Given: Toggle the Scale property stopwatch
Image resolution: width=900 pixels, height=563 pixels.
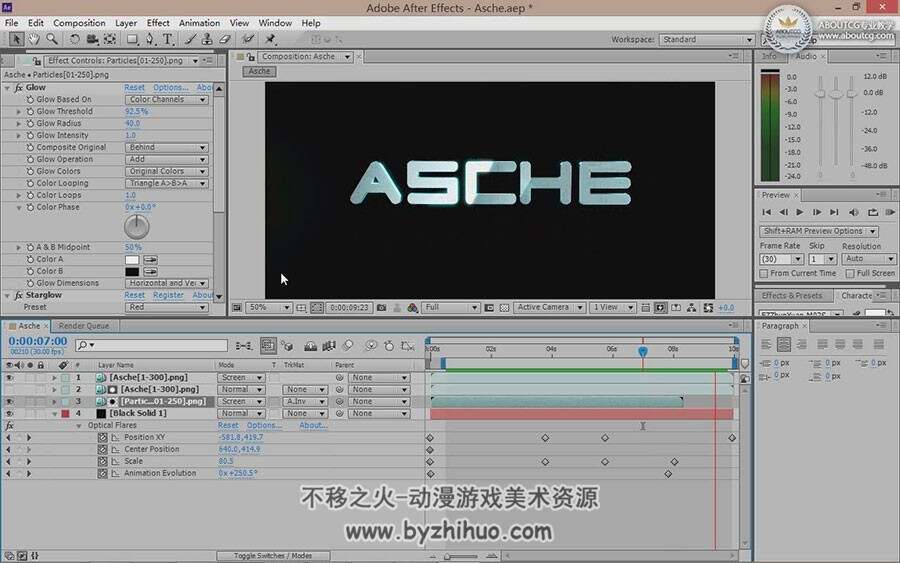Looking at the screenshot, I should [102, 461].
